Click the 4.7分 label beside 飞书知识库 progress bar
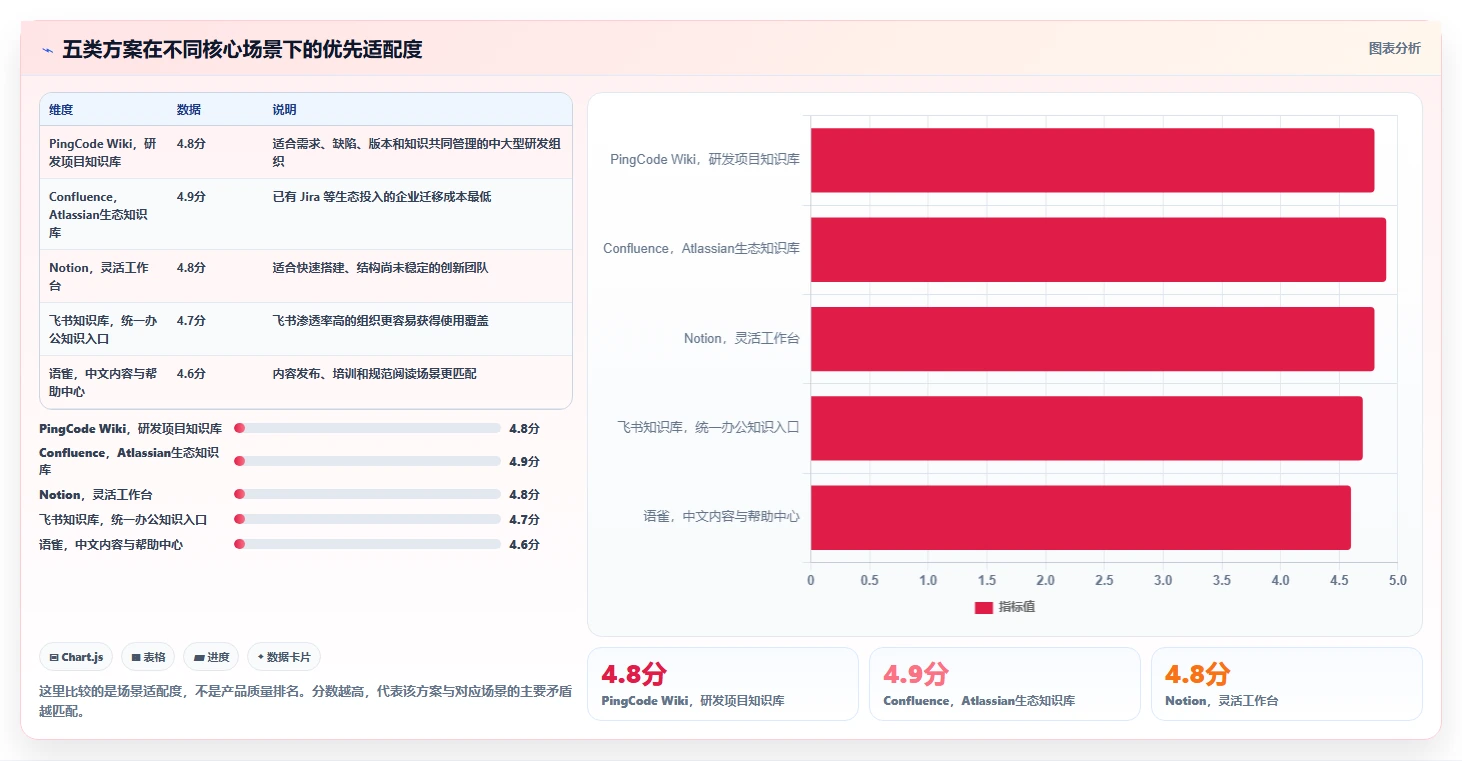The width and height of the screenshot is (1462, 761). coord(524,519)
